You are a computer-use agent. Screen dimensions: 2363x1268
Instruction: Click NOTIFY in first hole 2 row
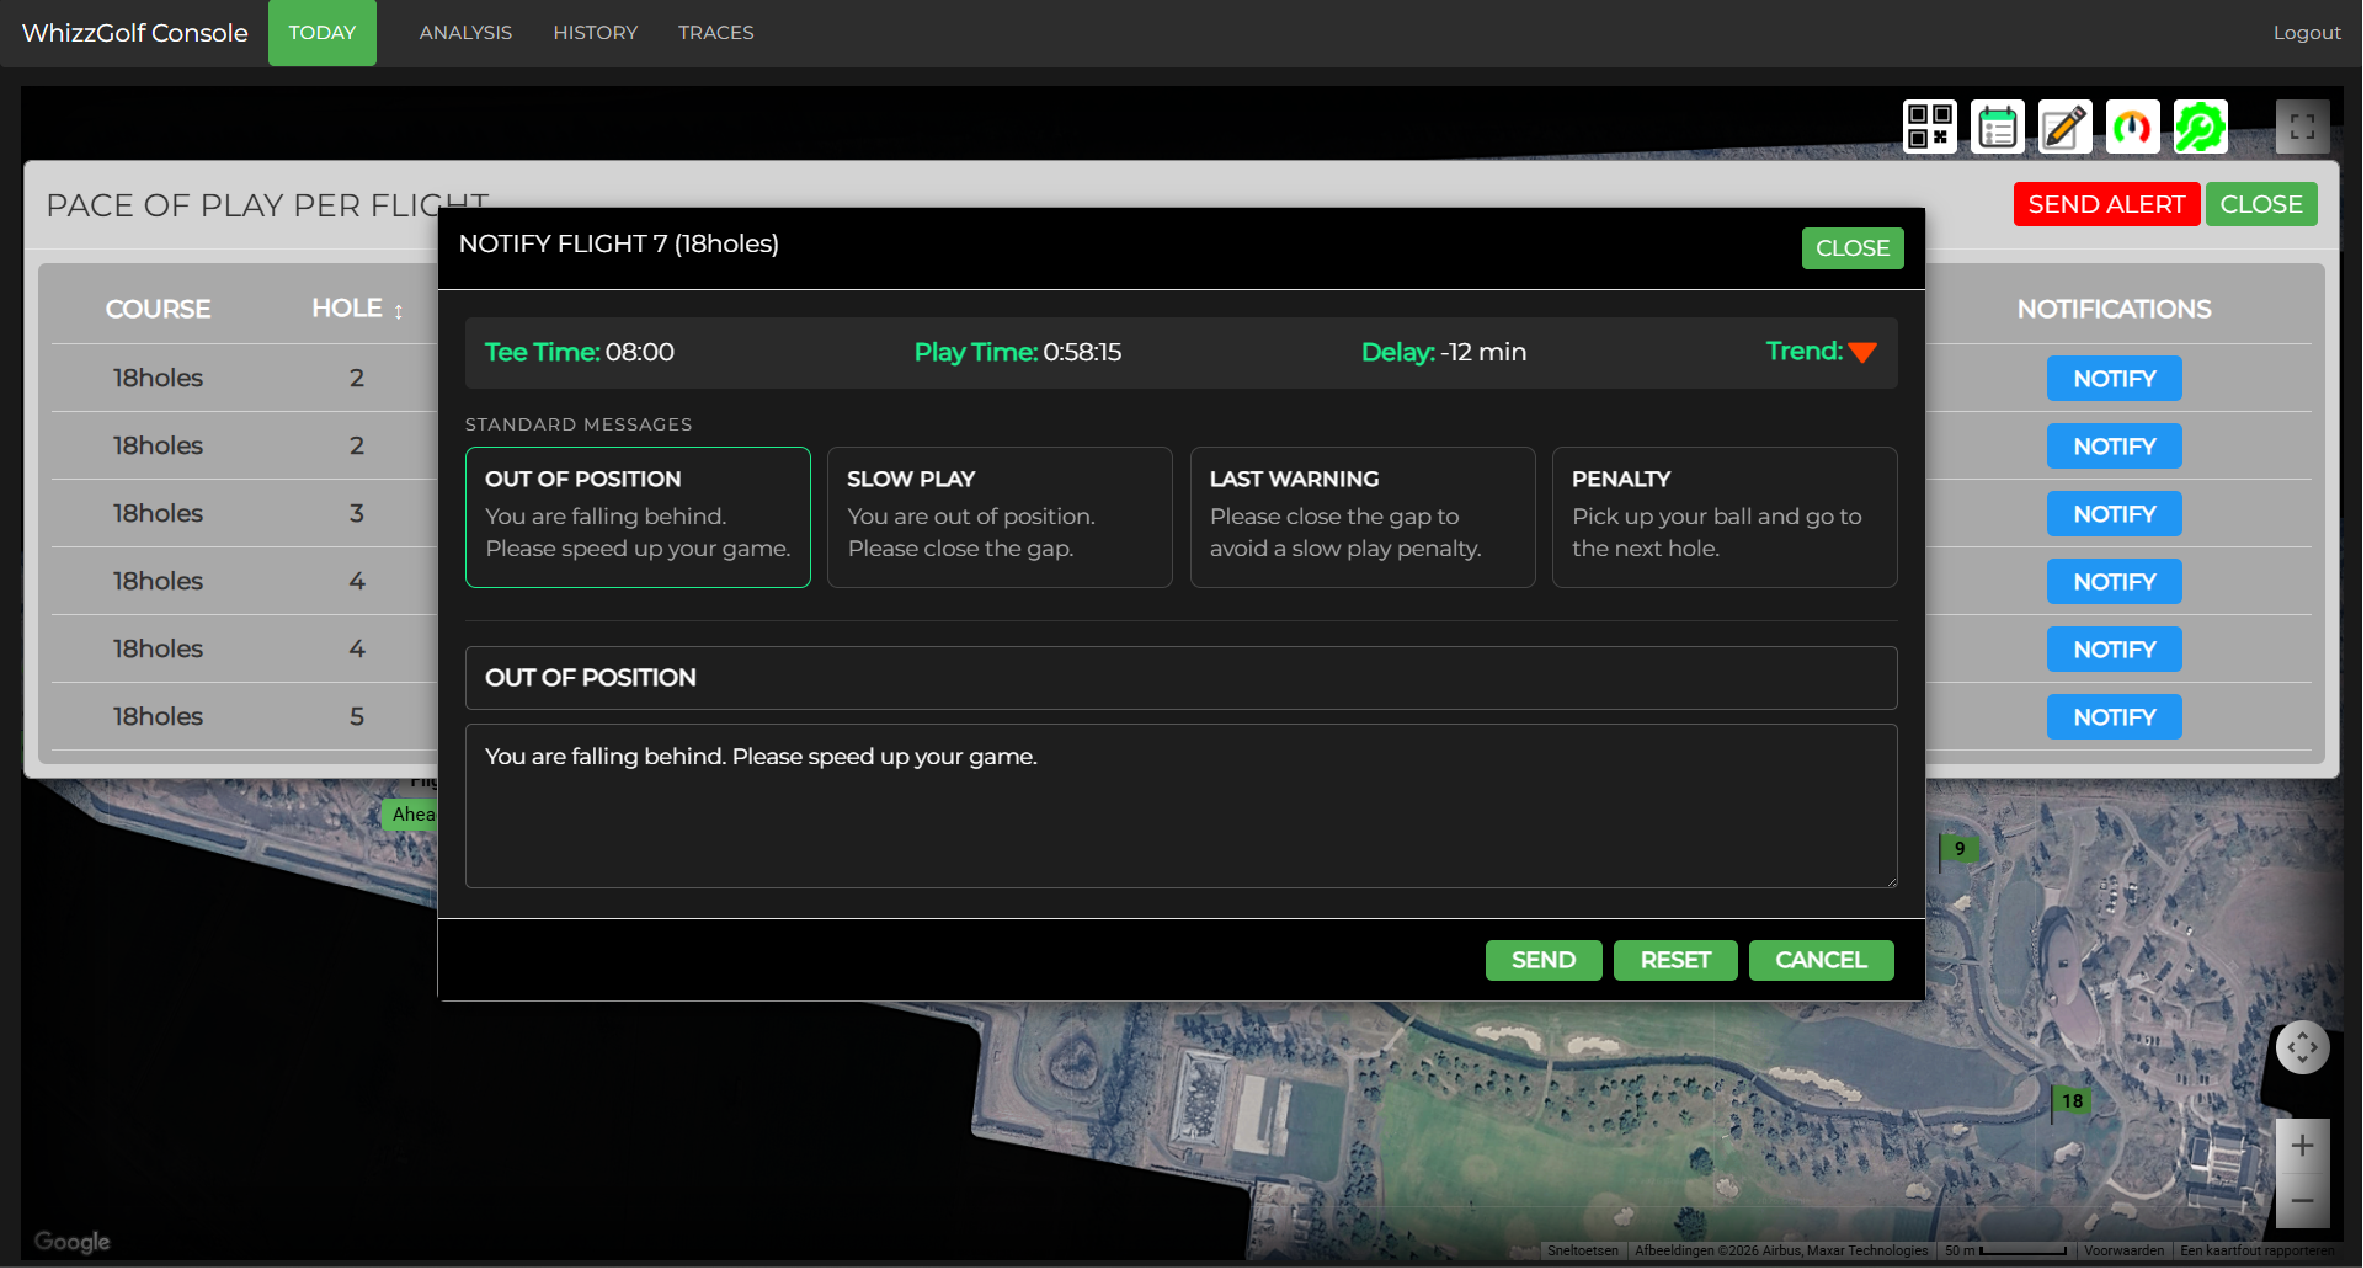2114,378
